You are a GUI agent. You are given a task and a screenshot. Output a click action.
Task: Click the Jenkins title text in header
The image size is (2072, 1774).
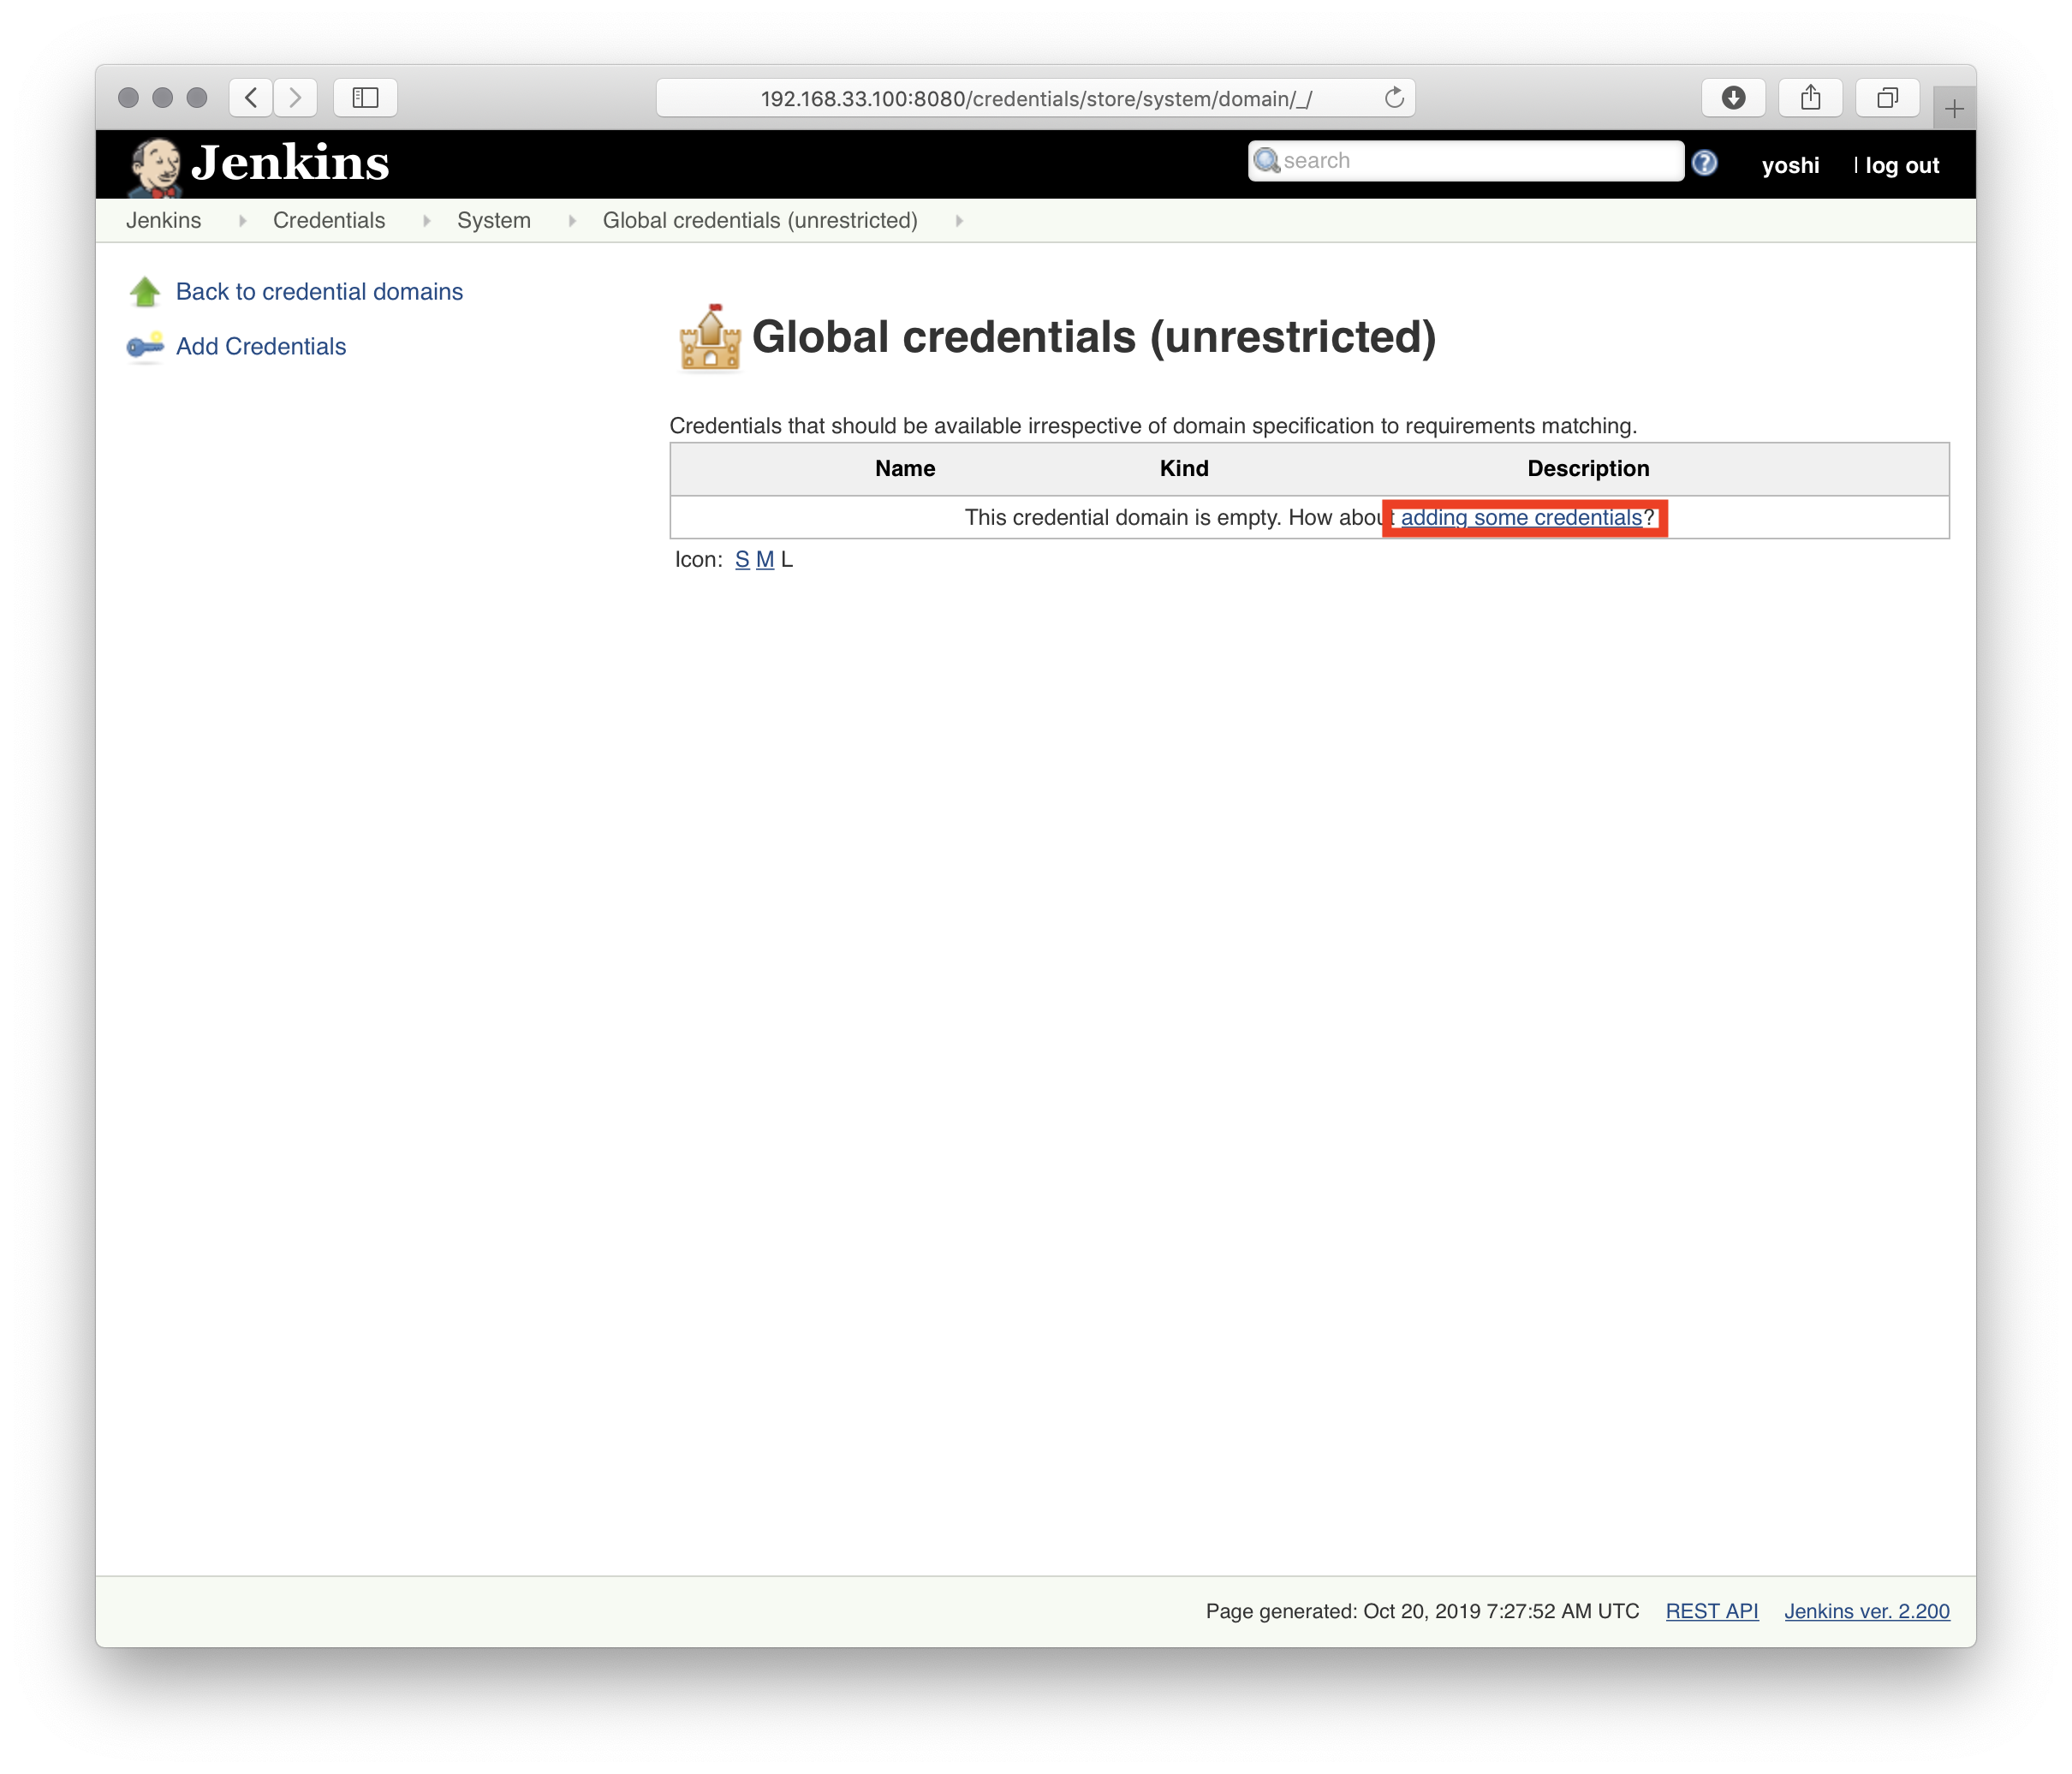pos(290,163)
